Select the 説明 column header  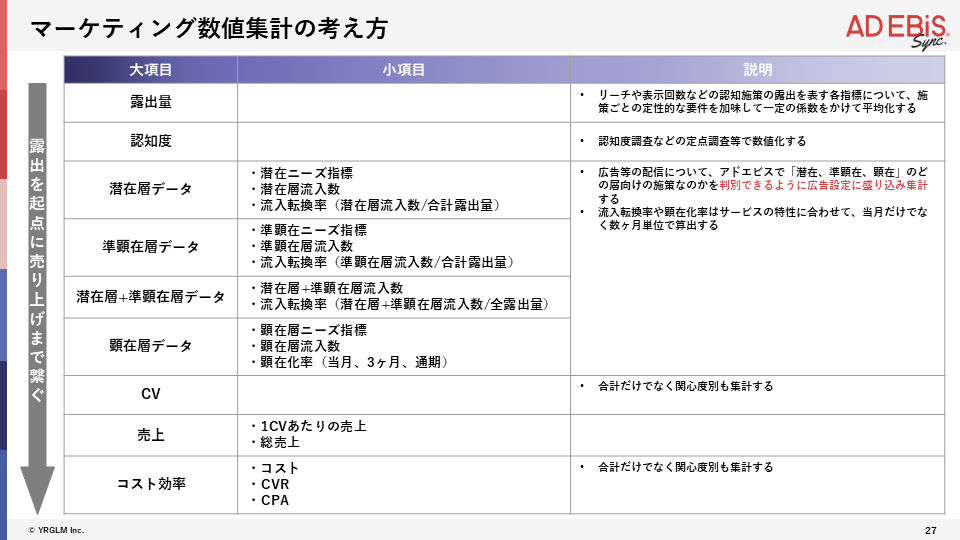click(758, 70)
